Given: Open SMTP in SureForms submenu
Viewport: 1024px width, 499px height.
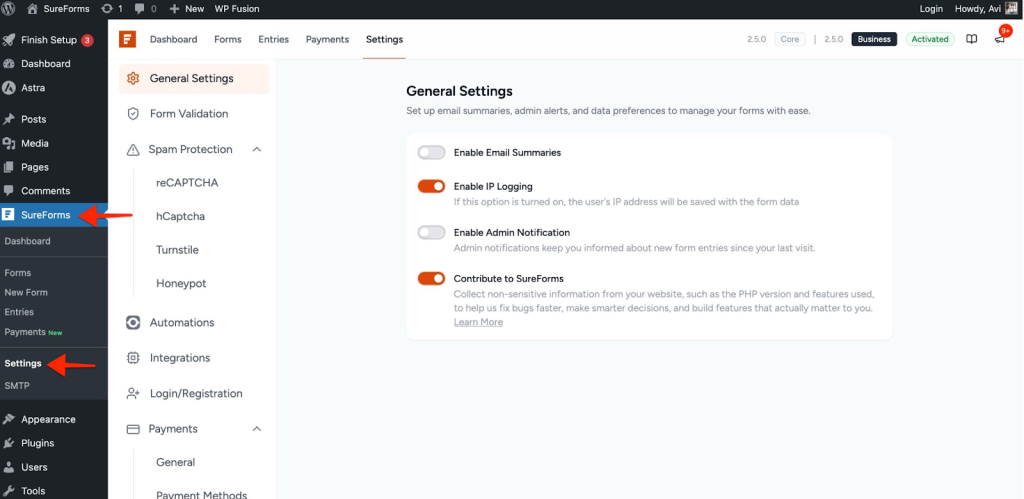Looking at the screenshot, I should (x=17, y=386).
